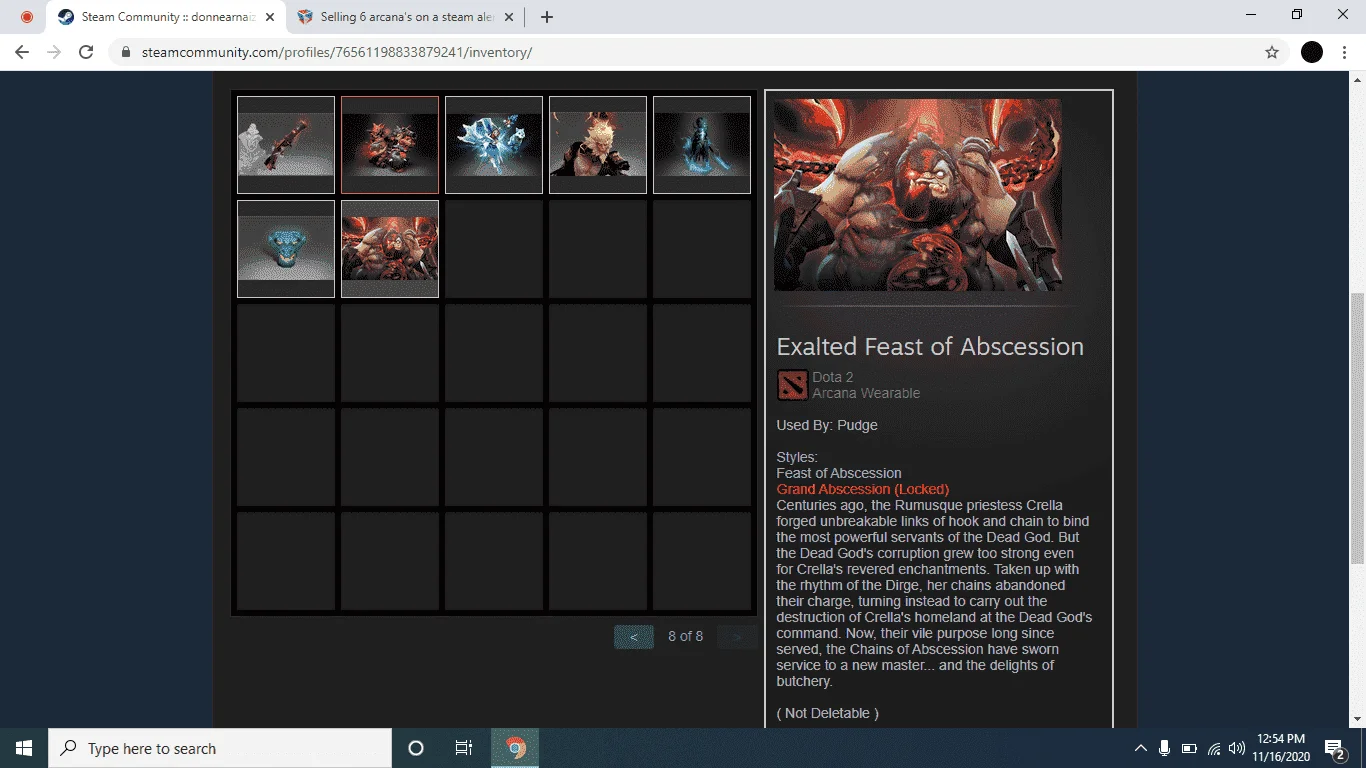Click the large Pudge arcana preview image
The width and height of the screenshot is (1366, 768).
[x=918, y=194]
